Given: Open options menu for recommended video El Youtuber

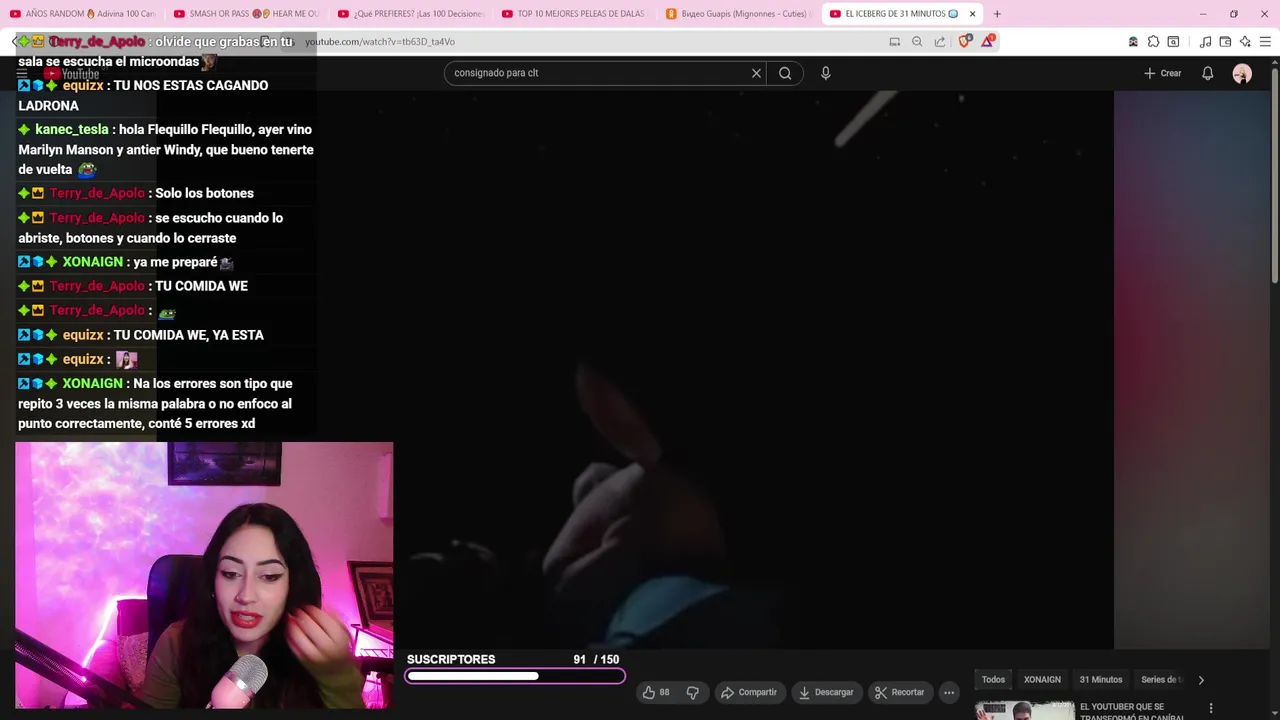Looking at the screenshot, I should (x=1211, y=708).
